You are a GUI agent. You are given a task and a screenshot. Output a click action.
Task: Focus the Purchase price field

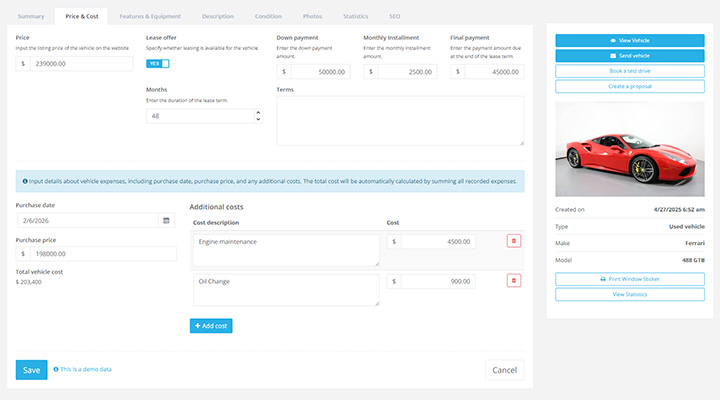pyautogui.click(x=103, y=254)
